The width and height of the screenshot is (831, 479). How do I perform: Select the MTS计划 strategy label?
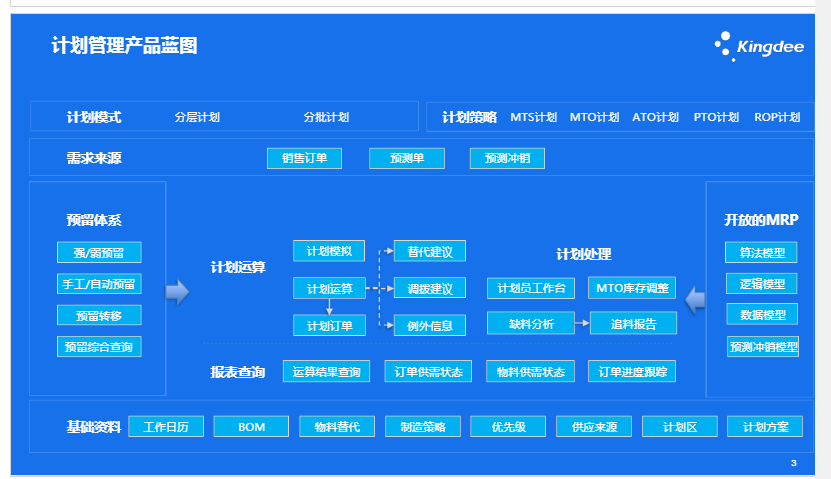click(533, 117)
